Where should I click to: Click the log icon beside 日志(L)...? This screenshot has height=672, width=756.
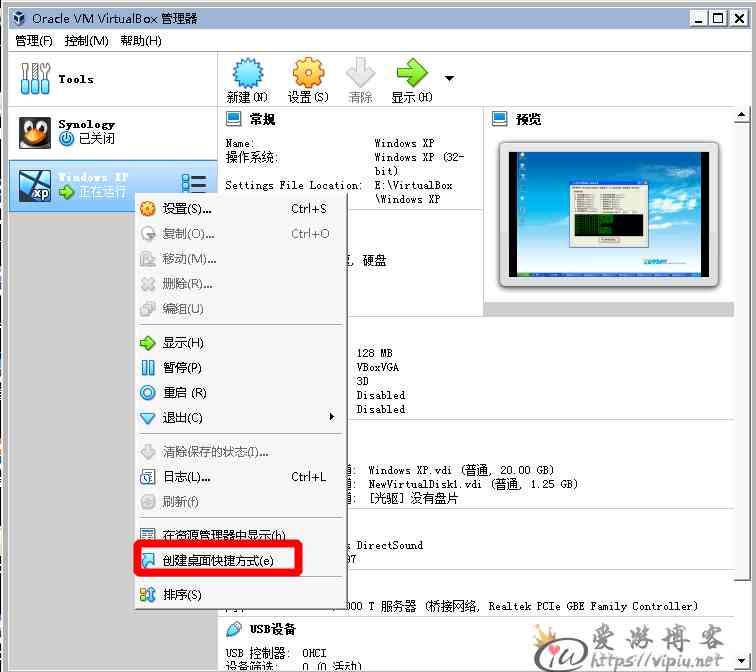(148, 477)
